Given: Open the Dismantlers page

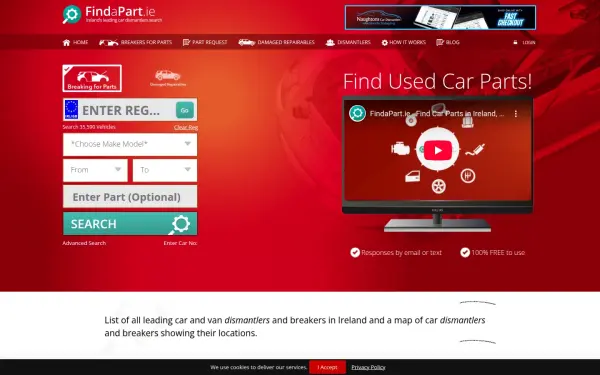Looking at the screenshot, I should 348,42.
